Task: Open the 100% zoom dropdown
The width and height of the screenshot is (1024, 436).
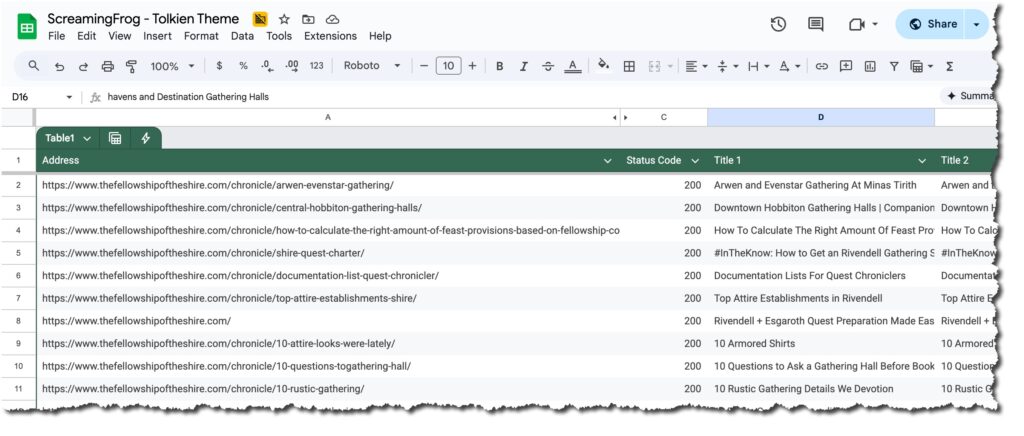Action: (171, 66)
